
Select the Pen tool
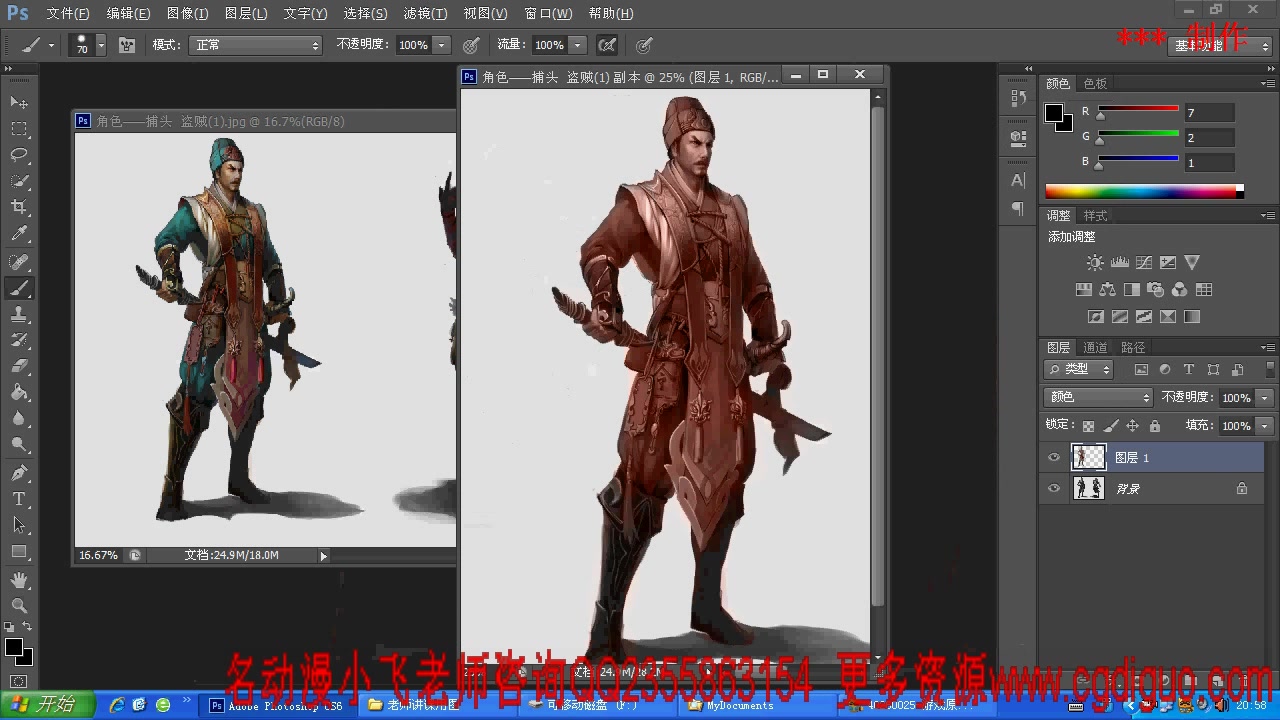[19, 472]
